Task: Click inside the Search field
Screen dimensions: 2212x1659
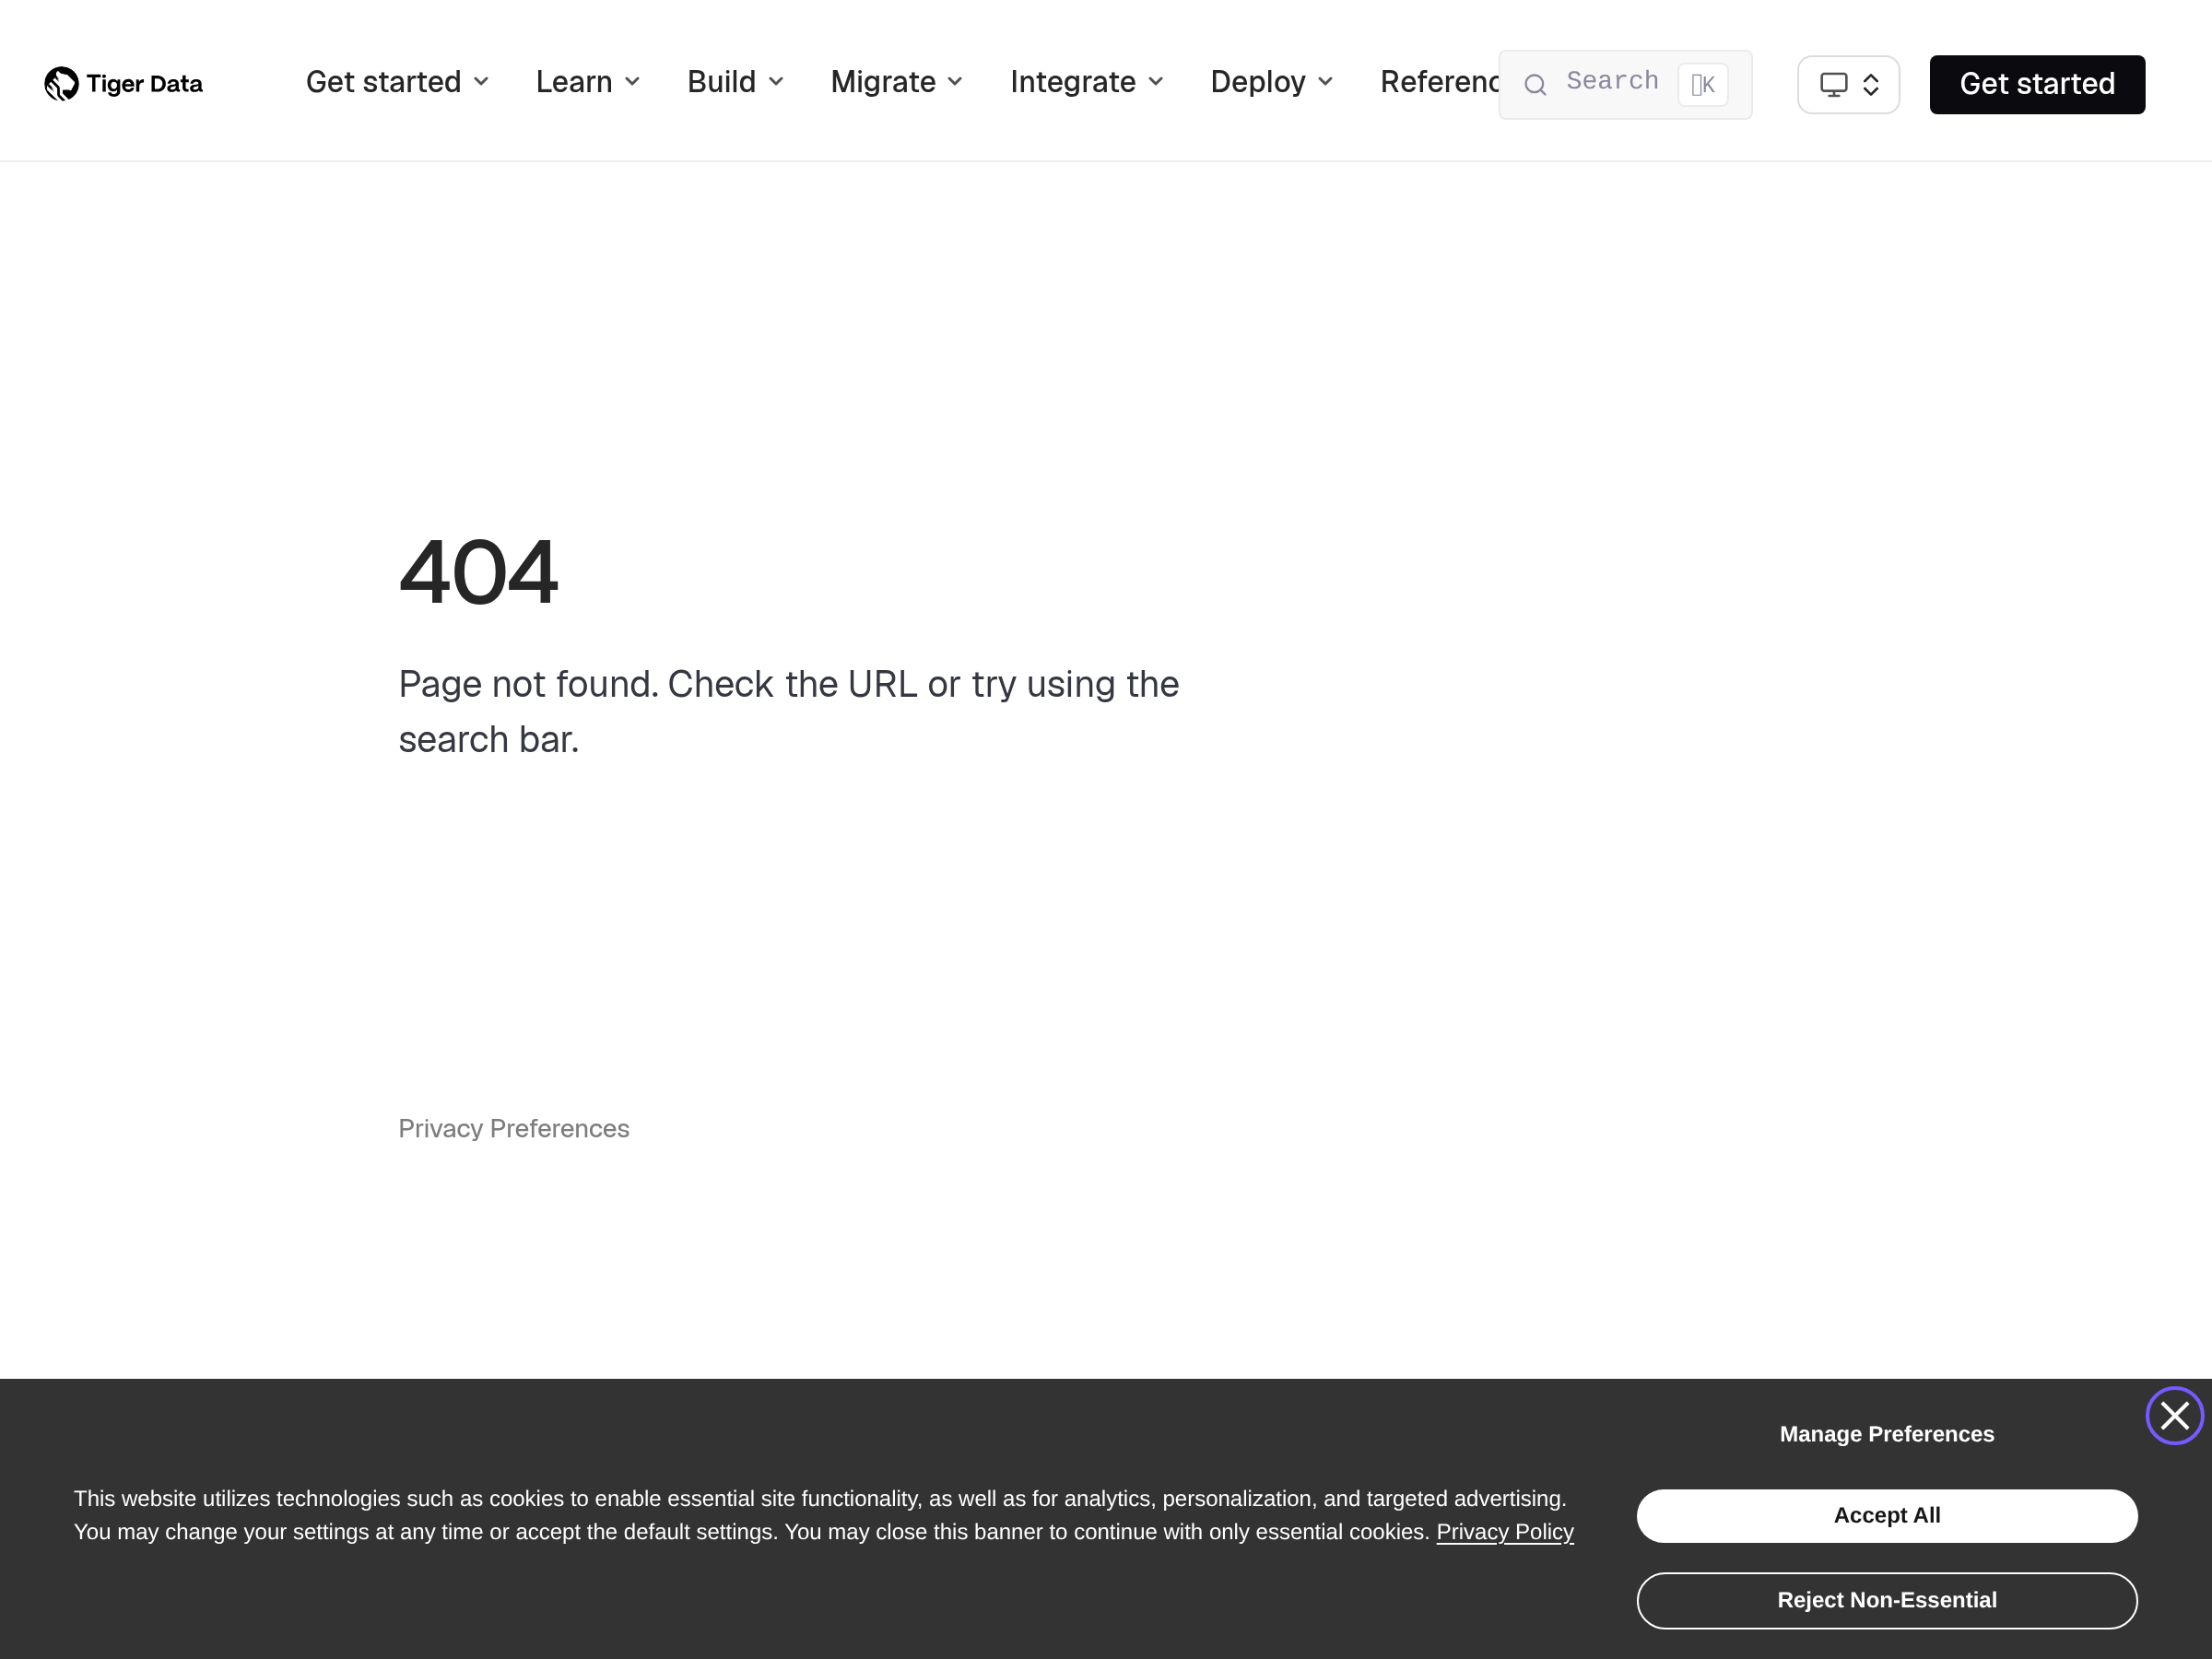Action: (1612, 82)
